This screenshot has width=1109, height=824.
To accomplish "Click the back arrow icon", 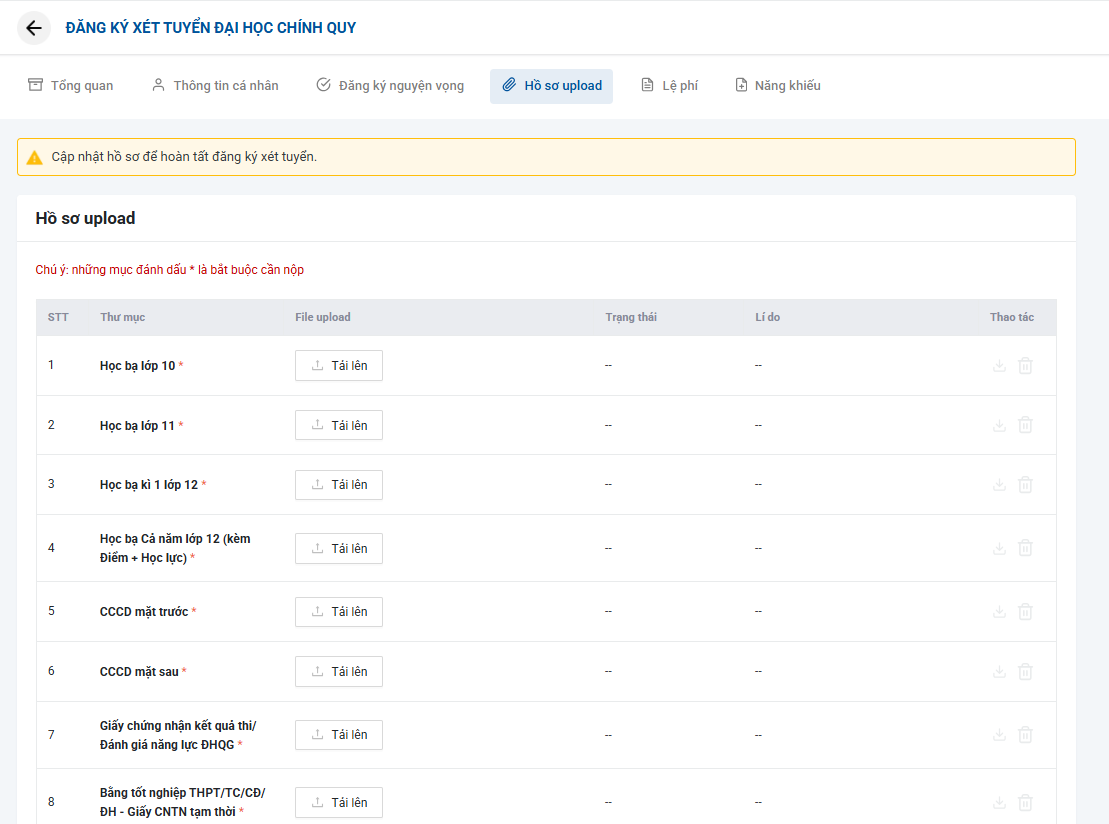I will click(34, 28).
